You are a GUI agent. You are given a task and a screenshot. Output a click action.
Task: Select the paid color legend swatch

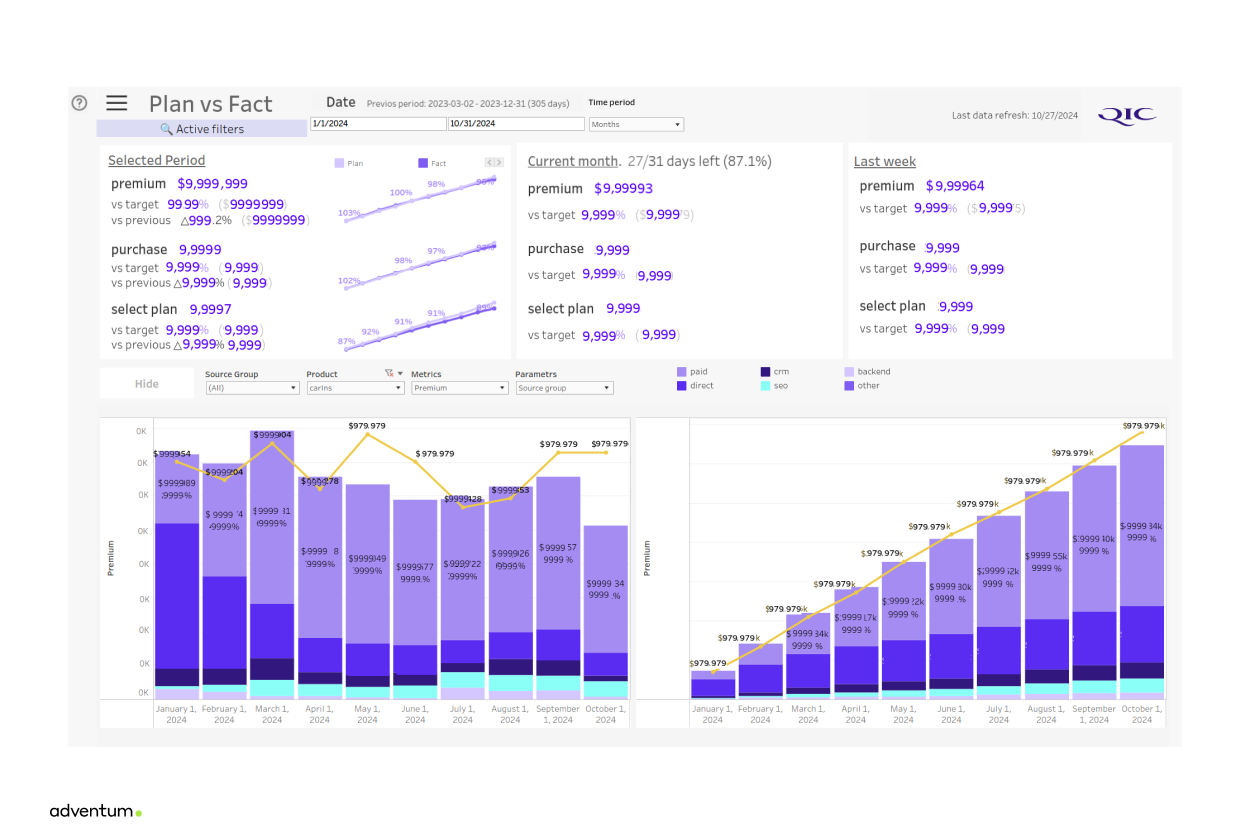click(x=682, y=371)
